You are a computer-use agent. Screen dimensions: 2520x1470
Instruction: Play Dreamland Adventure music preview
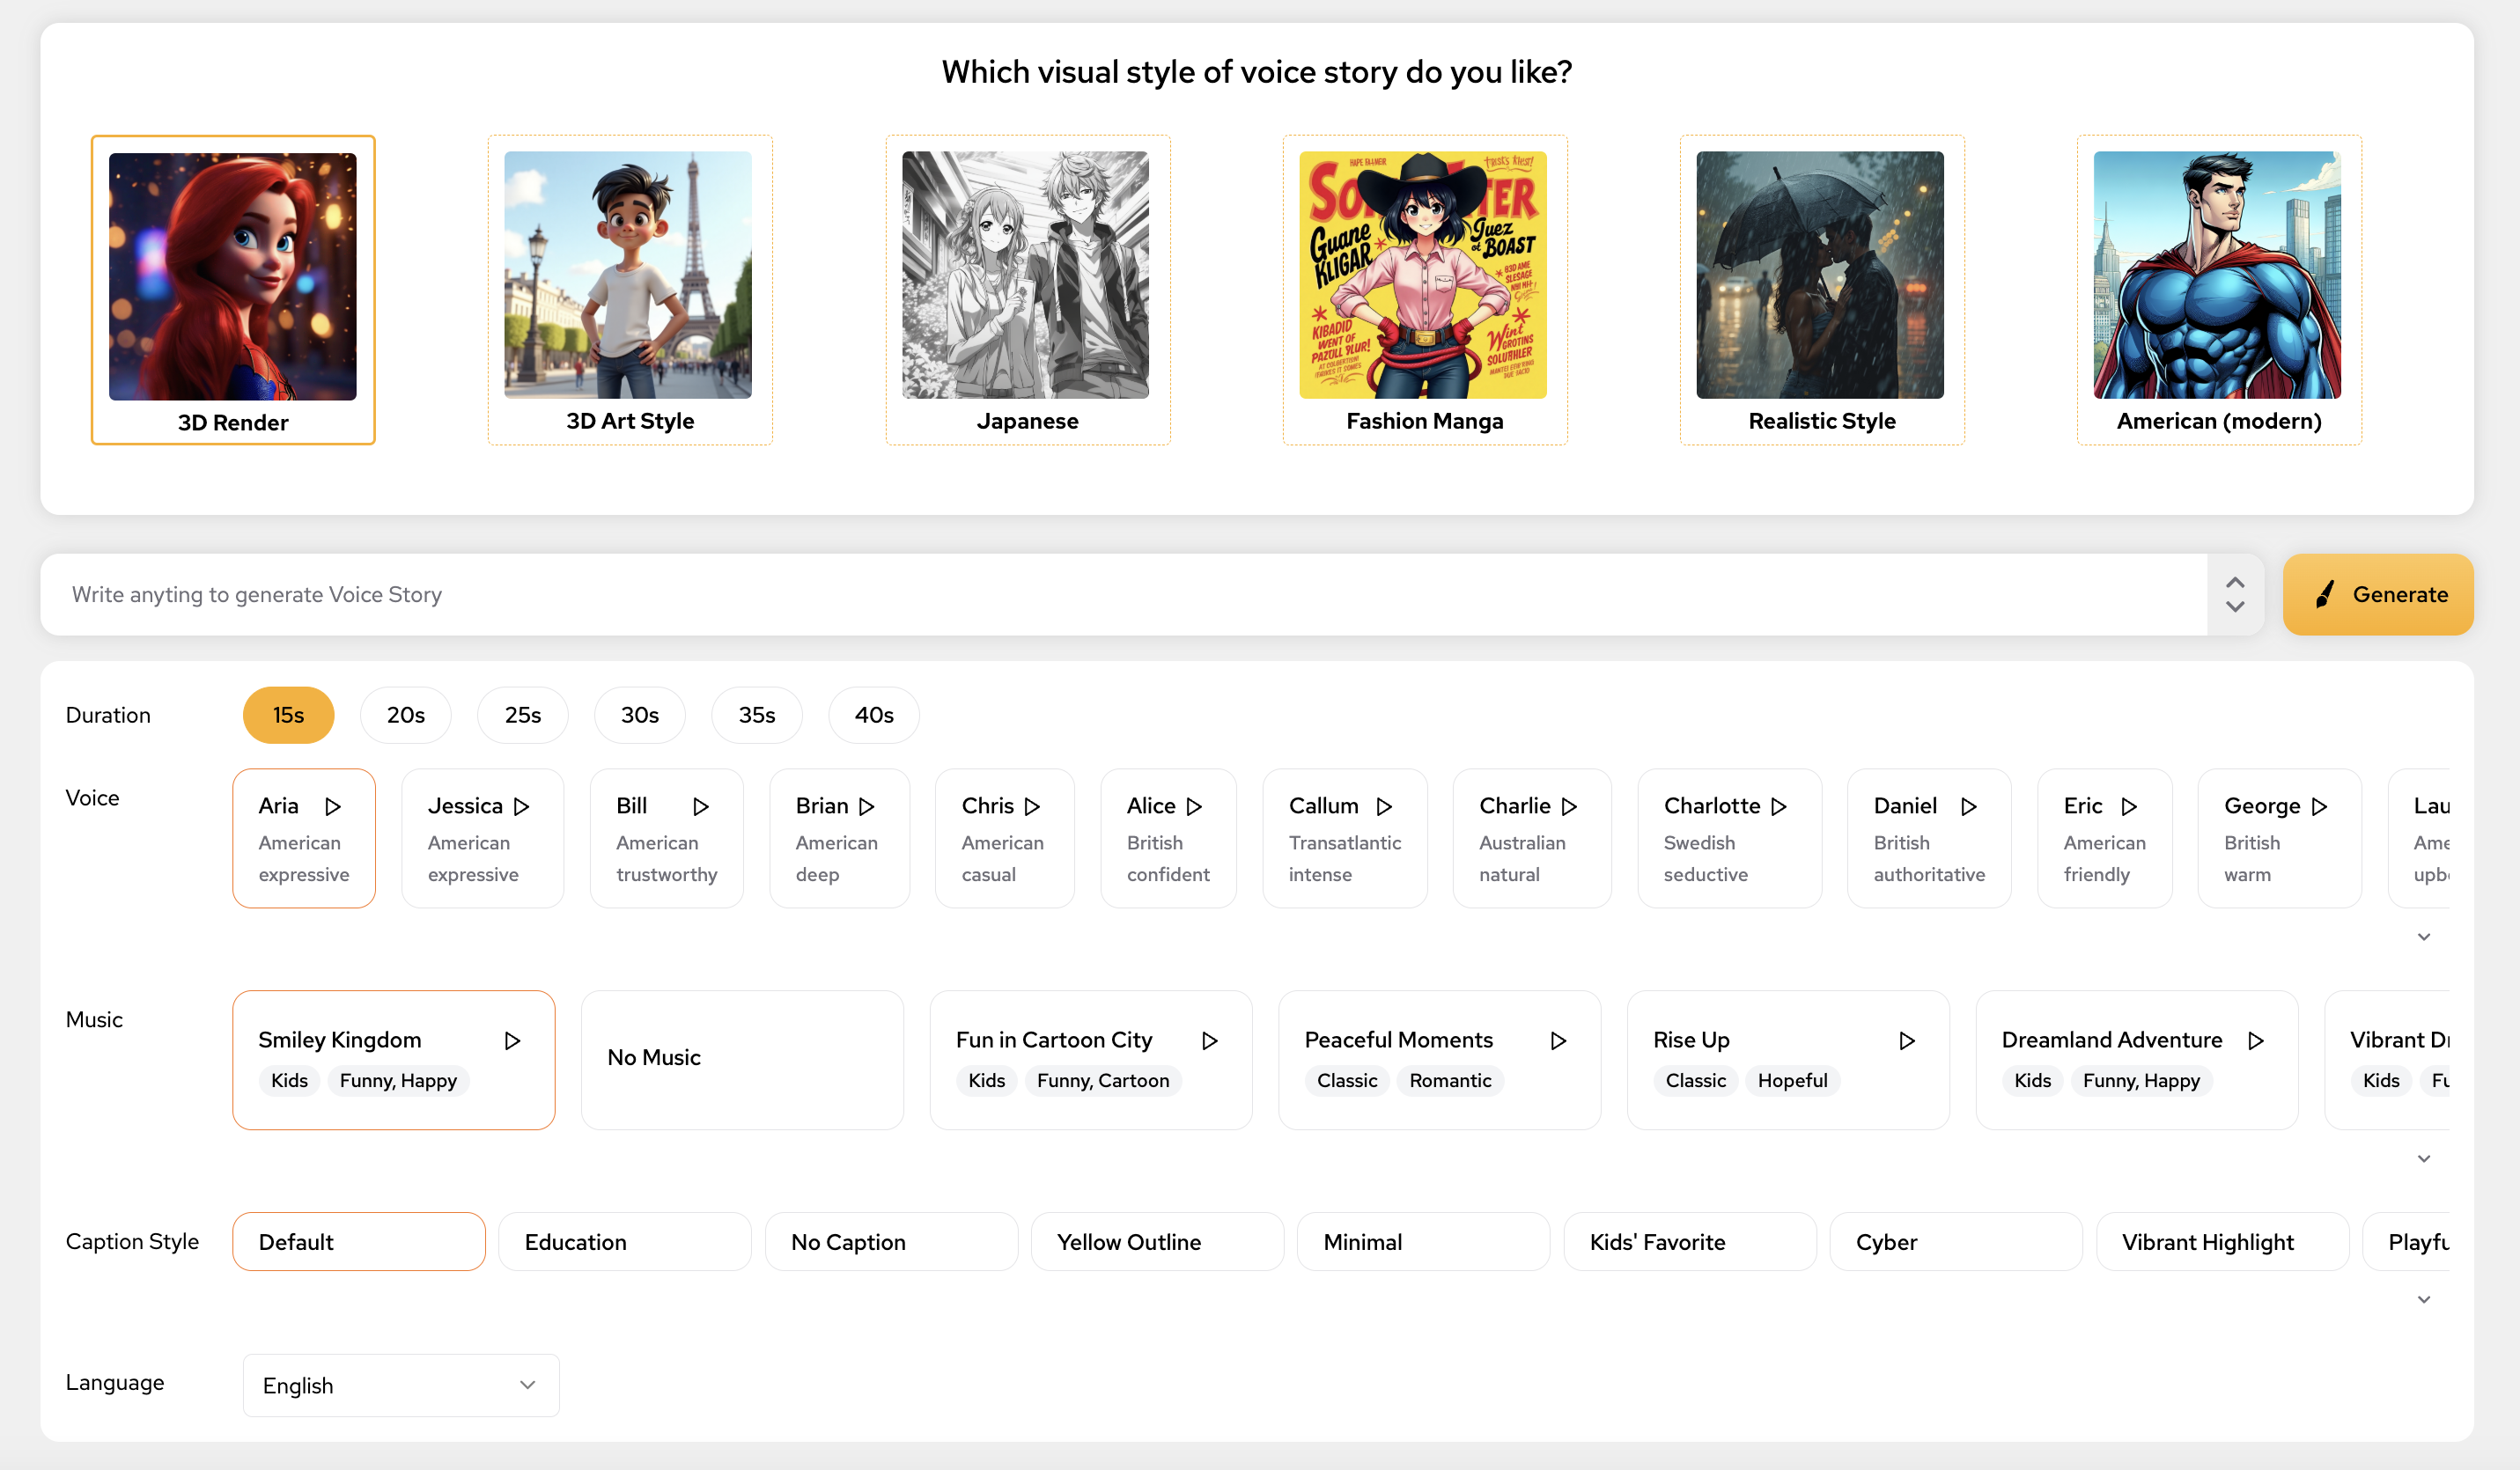2256,1040
